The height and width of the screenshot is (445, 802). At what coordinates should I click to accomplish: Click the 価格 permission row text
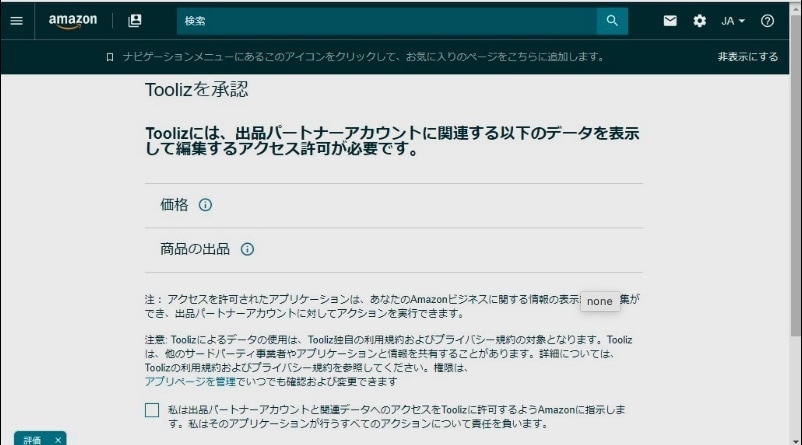point(174,205)
